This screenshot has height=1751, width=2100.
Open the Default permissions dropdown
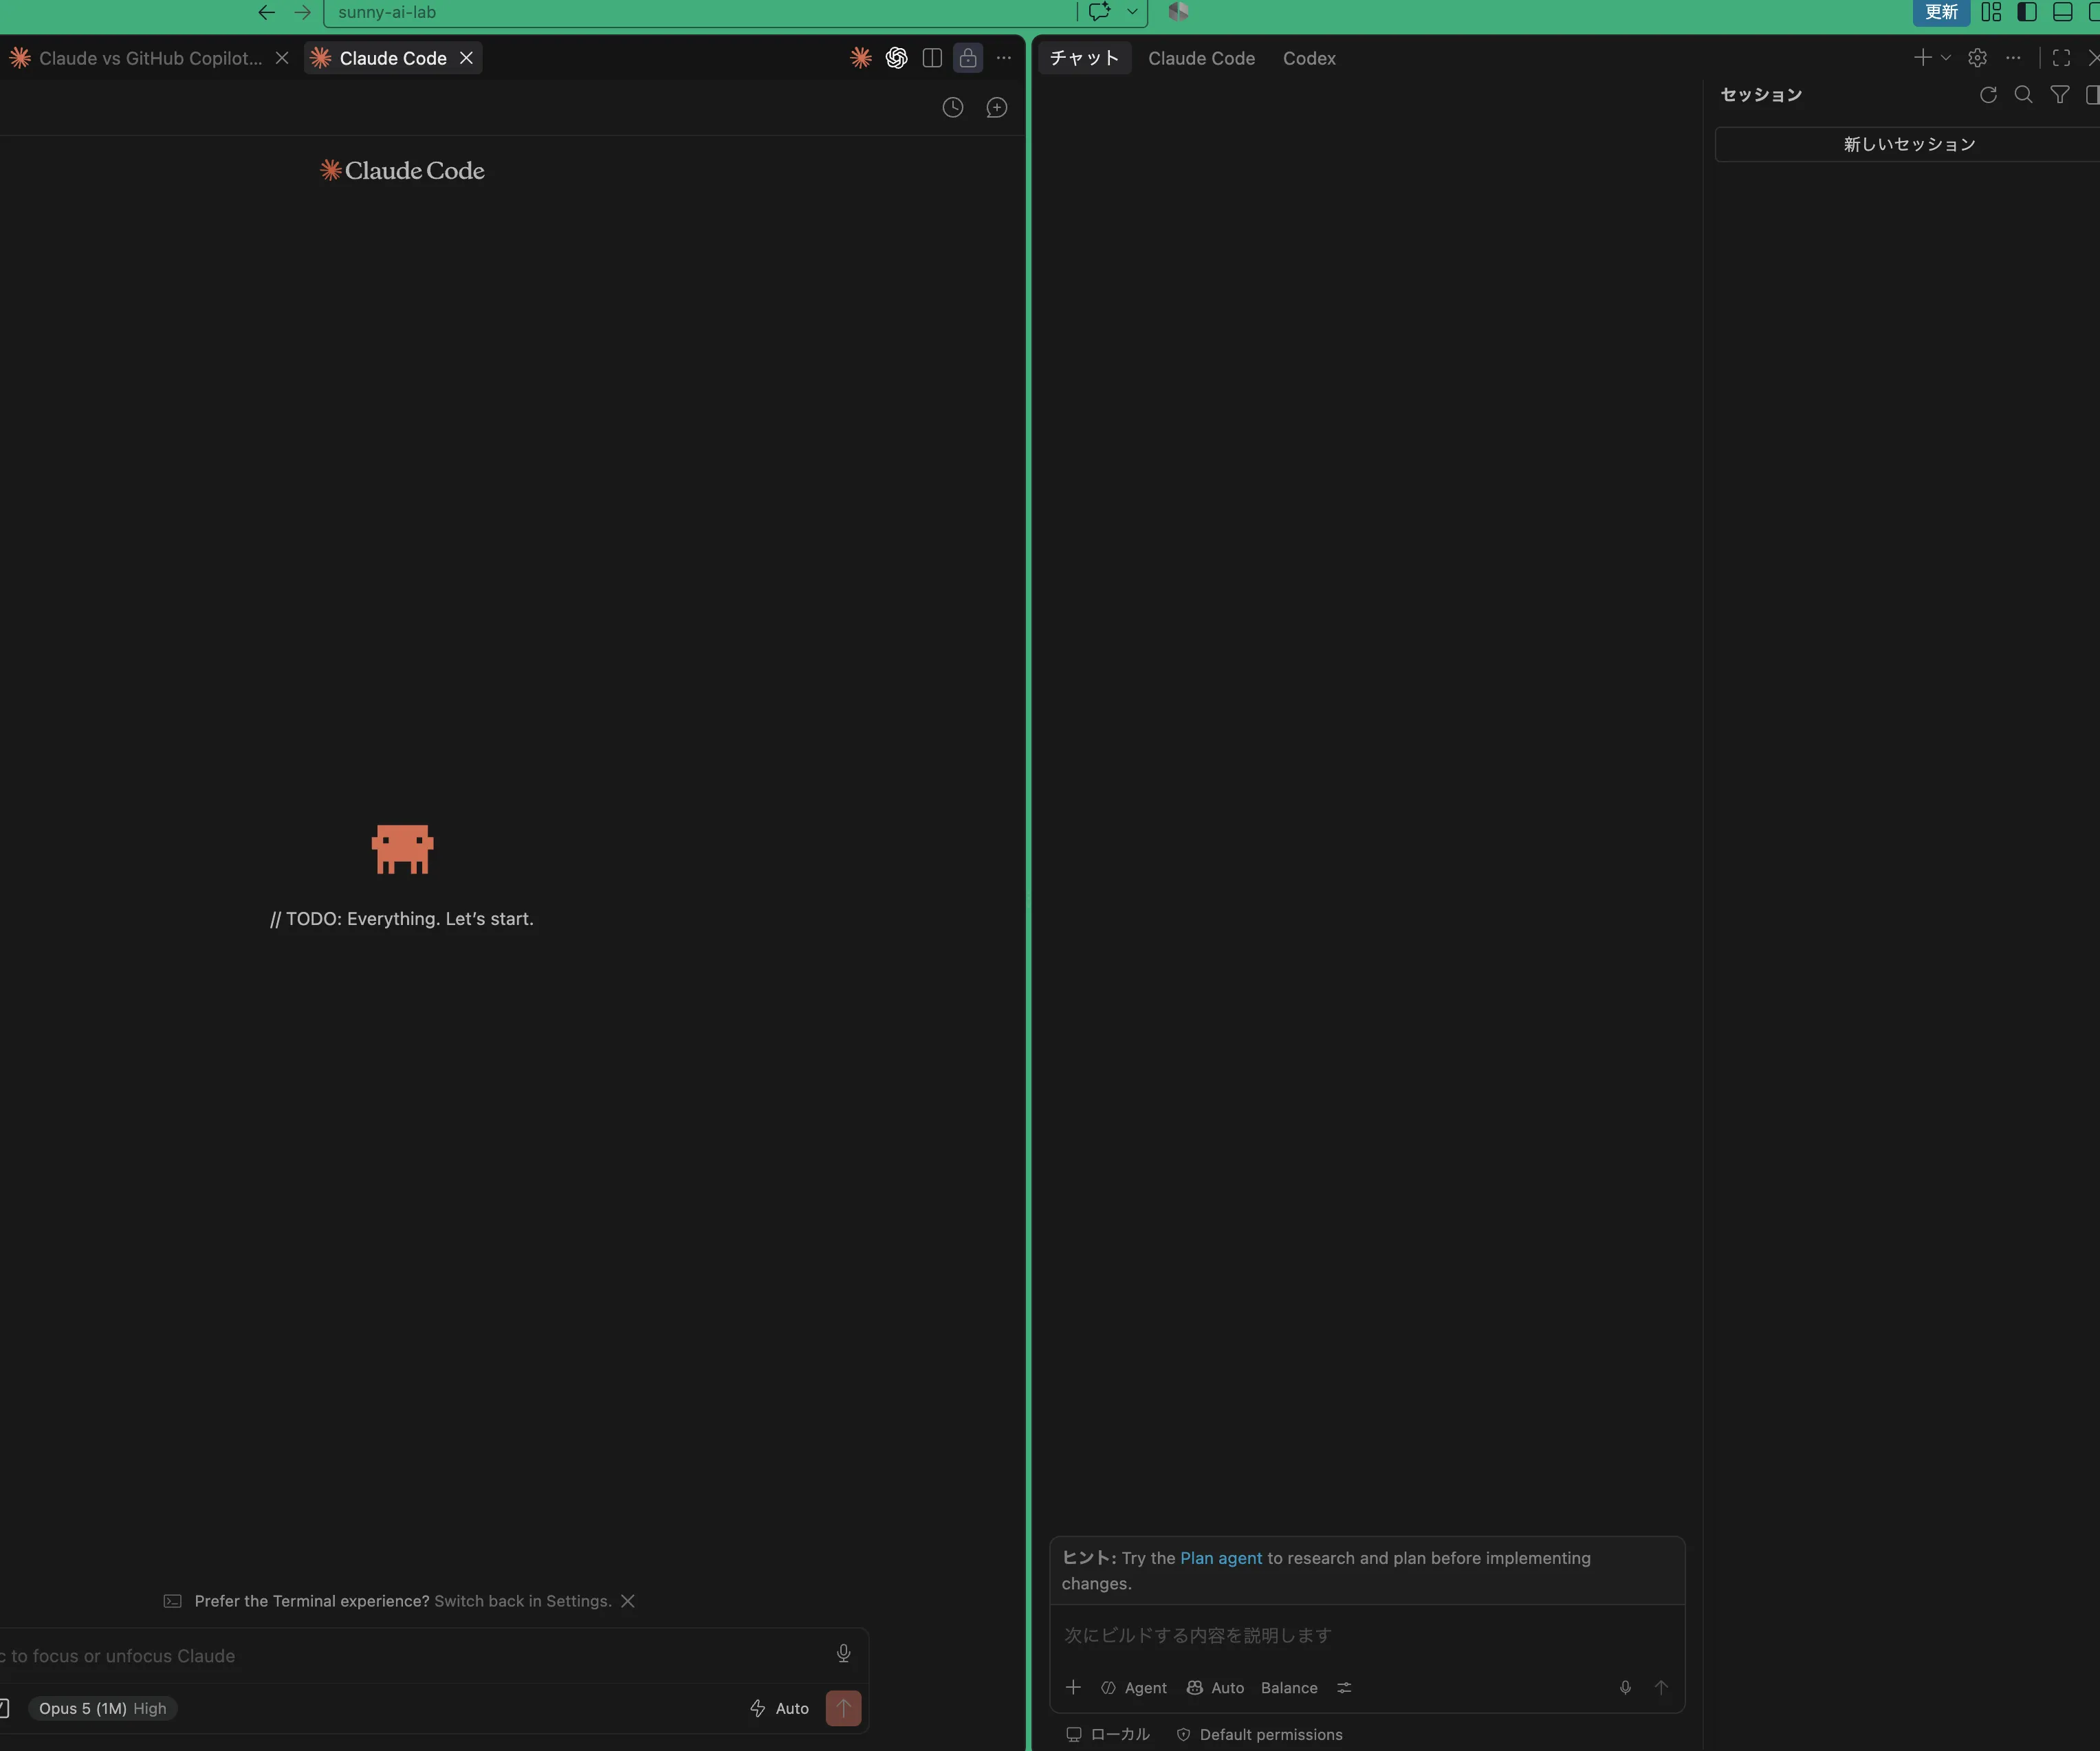[1259, 1734]
